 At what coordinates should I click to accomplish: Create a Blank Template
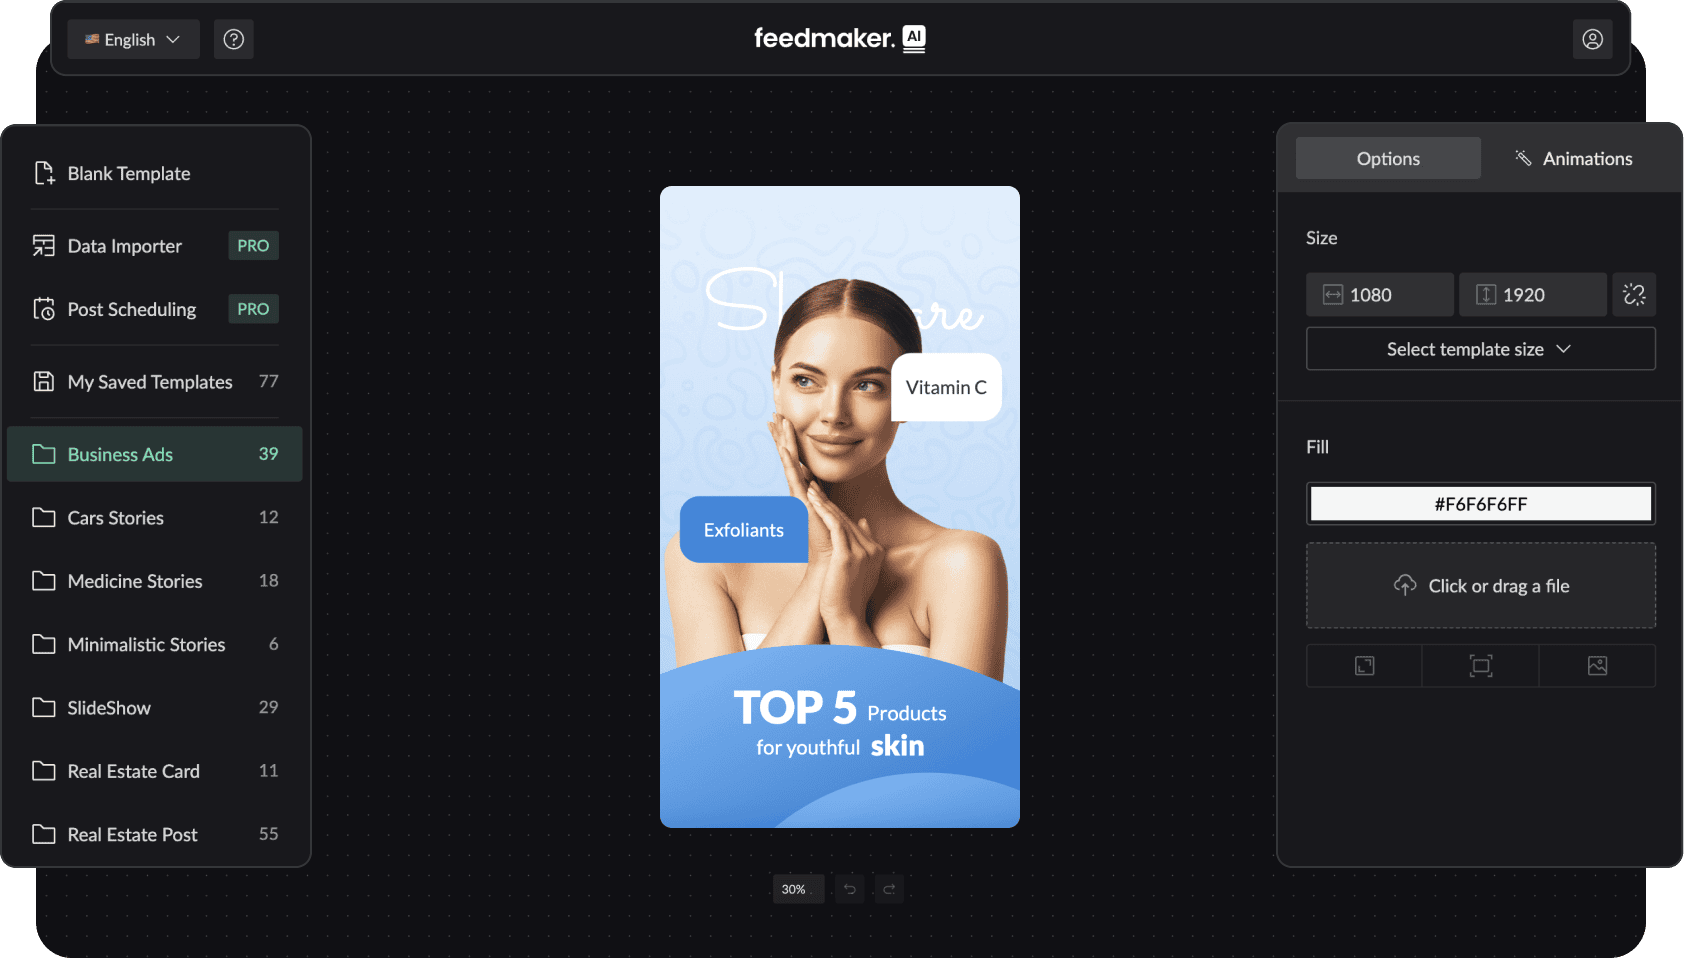[x=128, y=174]
